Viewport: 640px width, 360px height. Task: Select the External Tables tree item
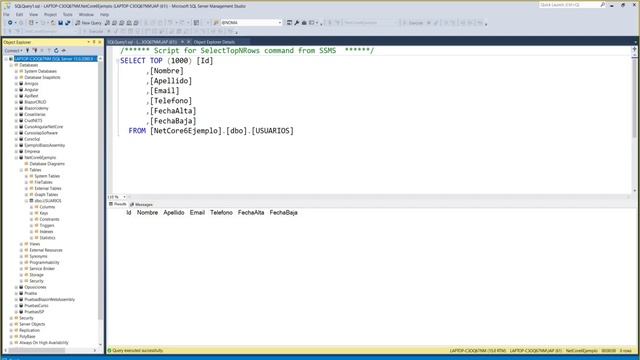pos(48,189)
